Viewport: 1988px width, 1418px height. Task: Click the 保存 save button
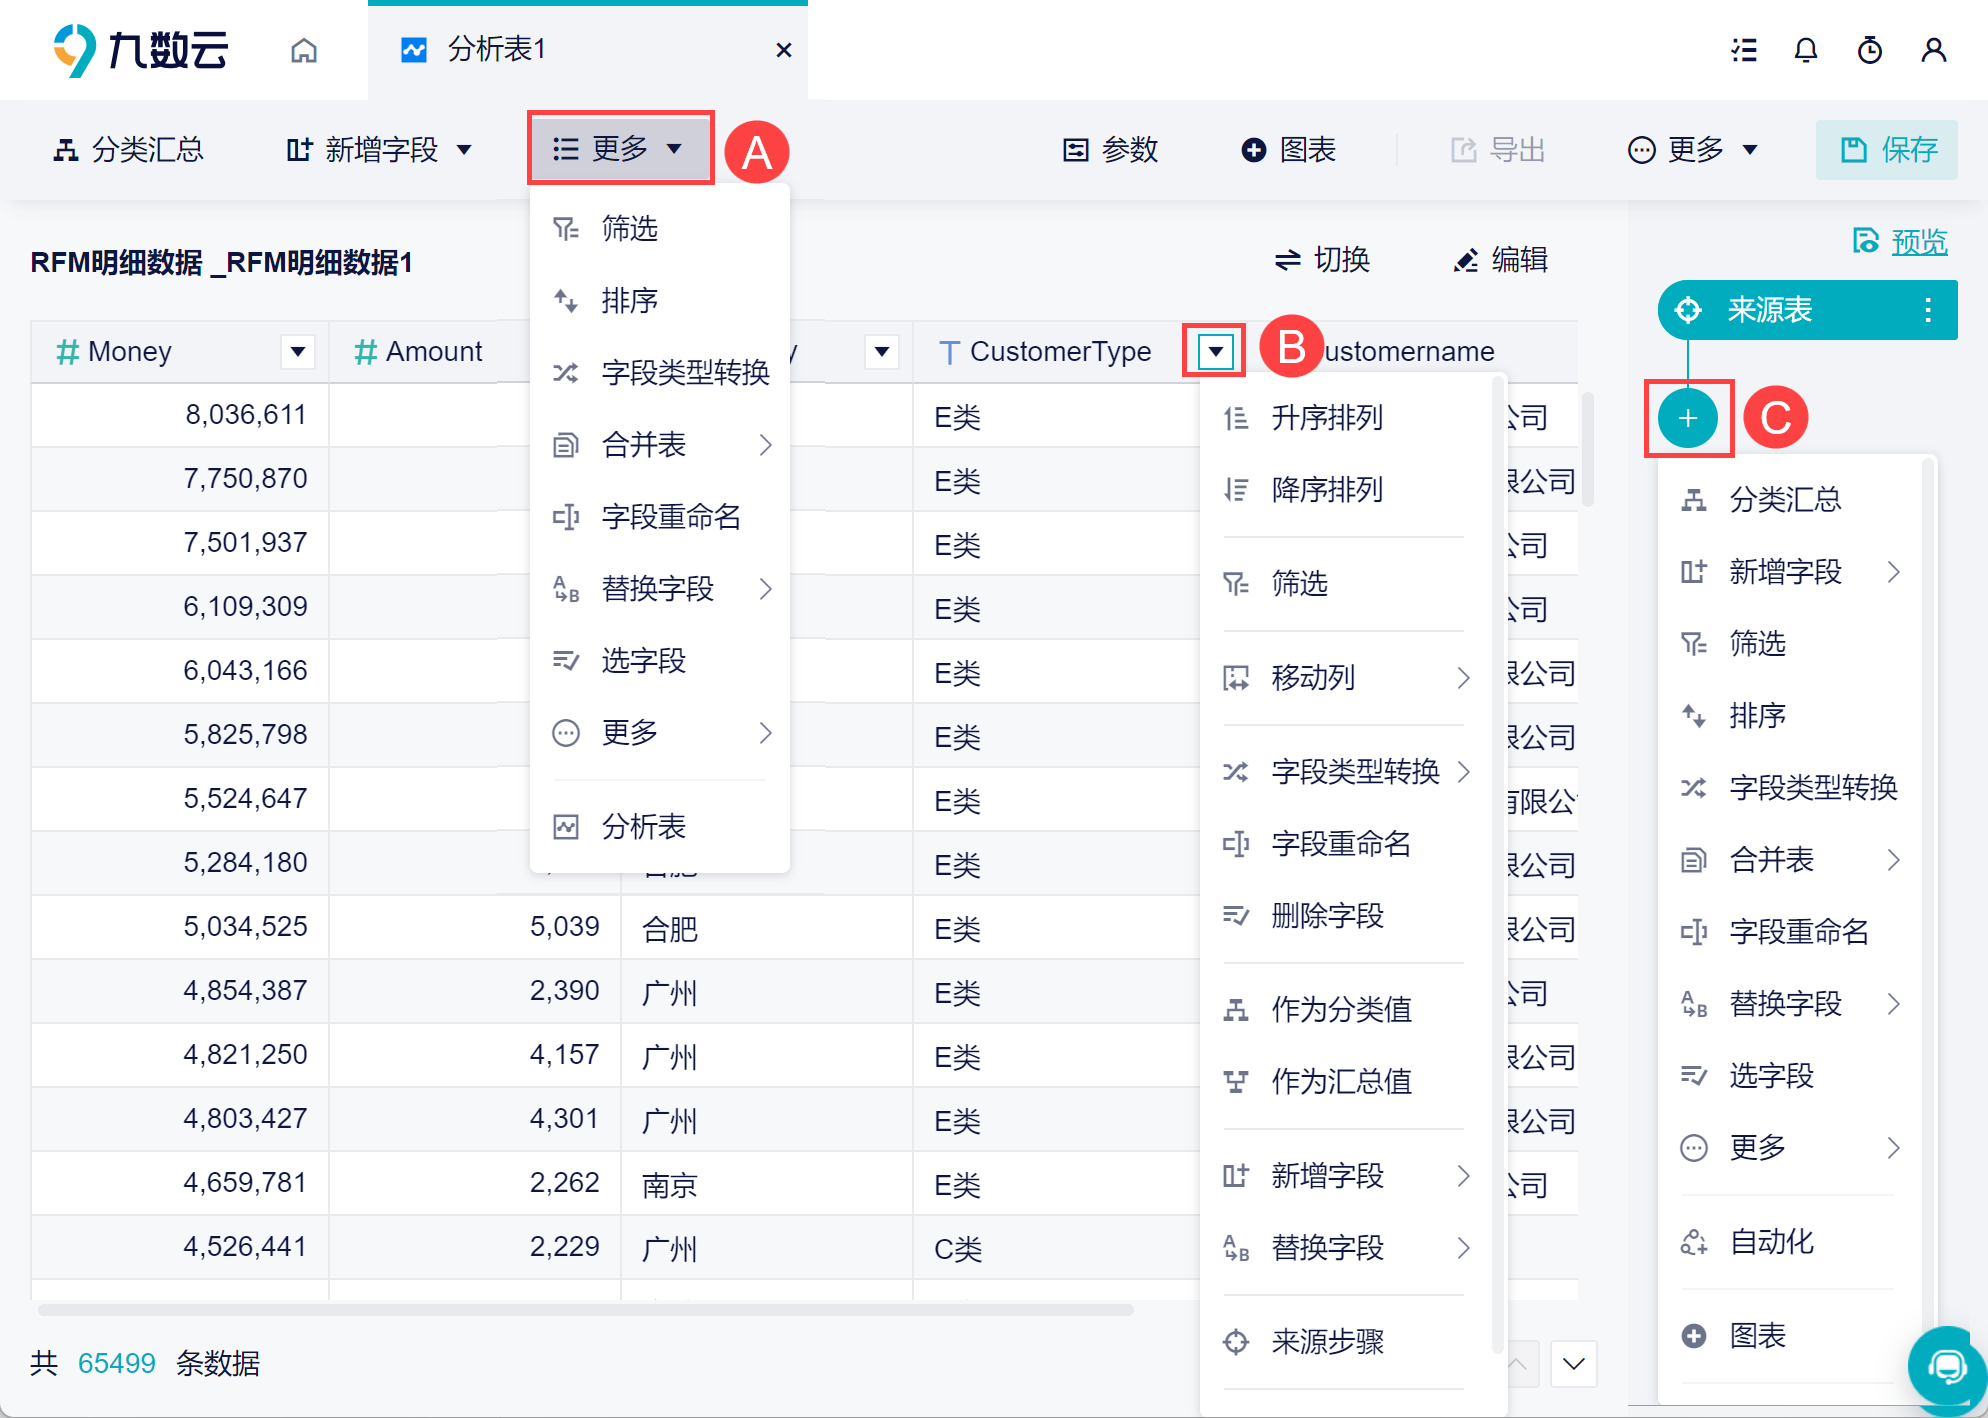click(1886, 150)
